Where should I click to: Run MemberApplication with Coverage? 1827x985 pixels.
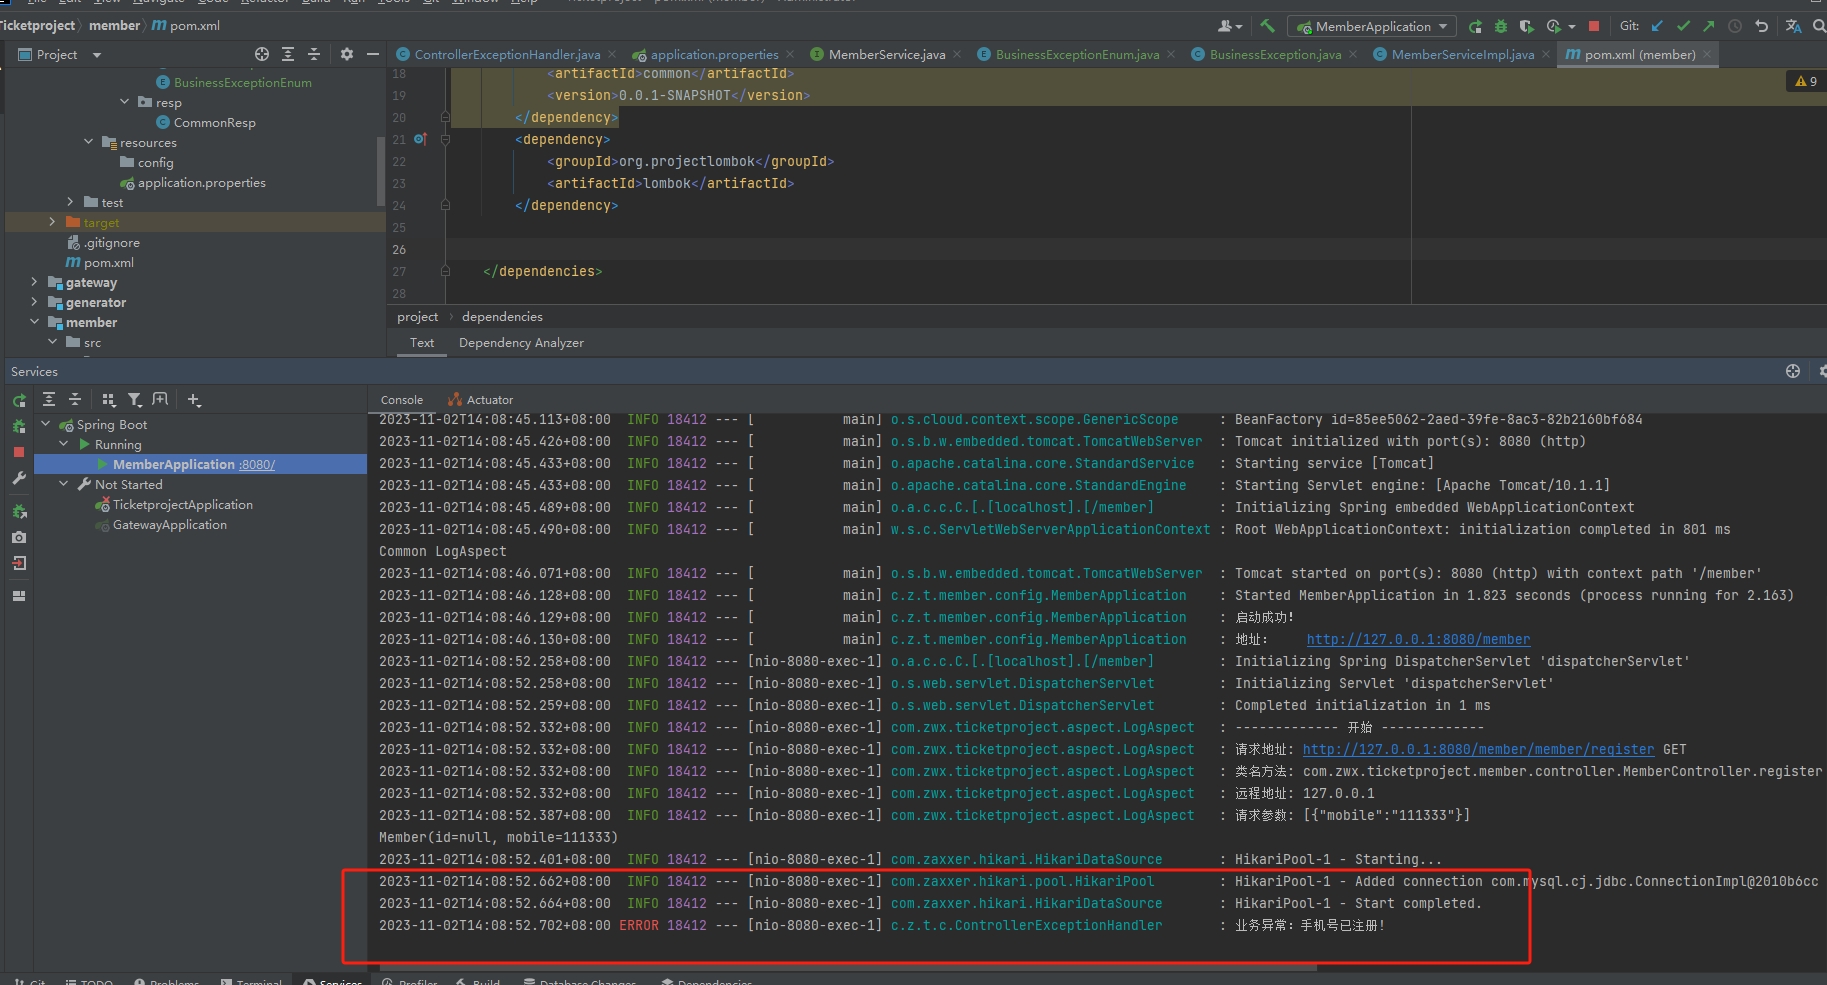click(1526, 27)
